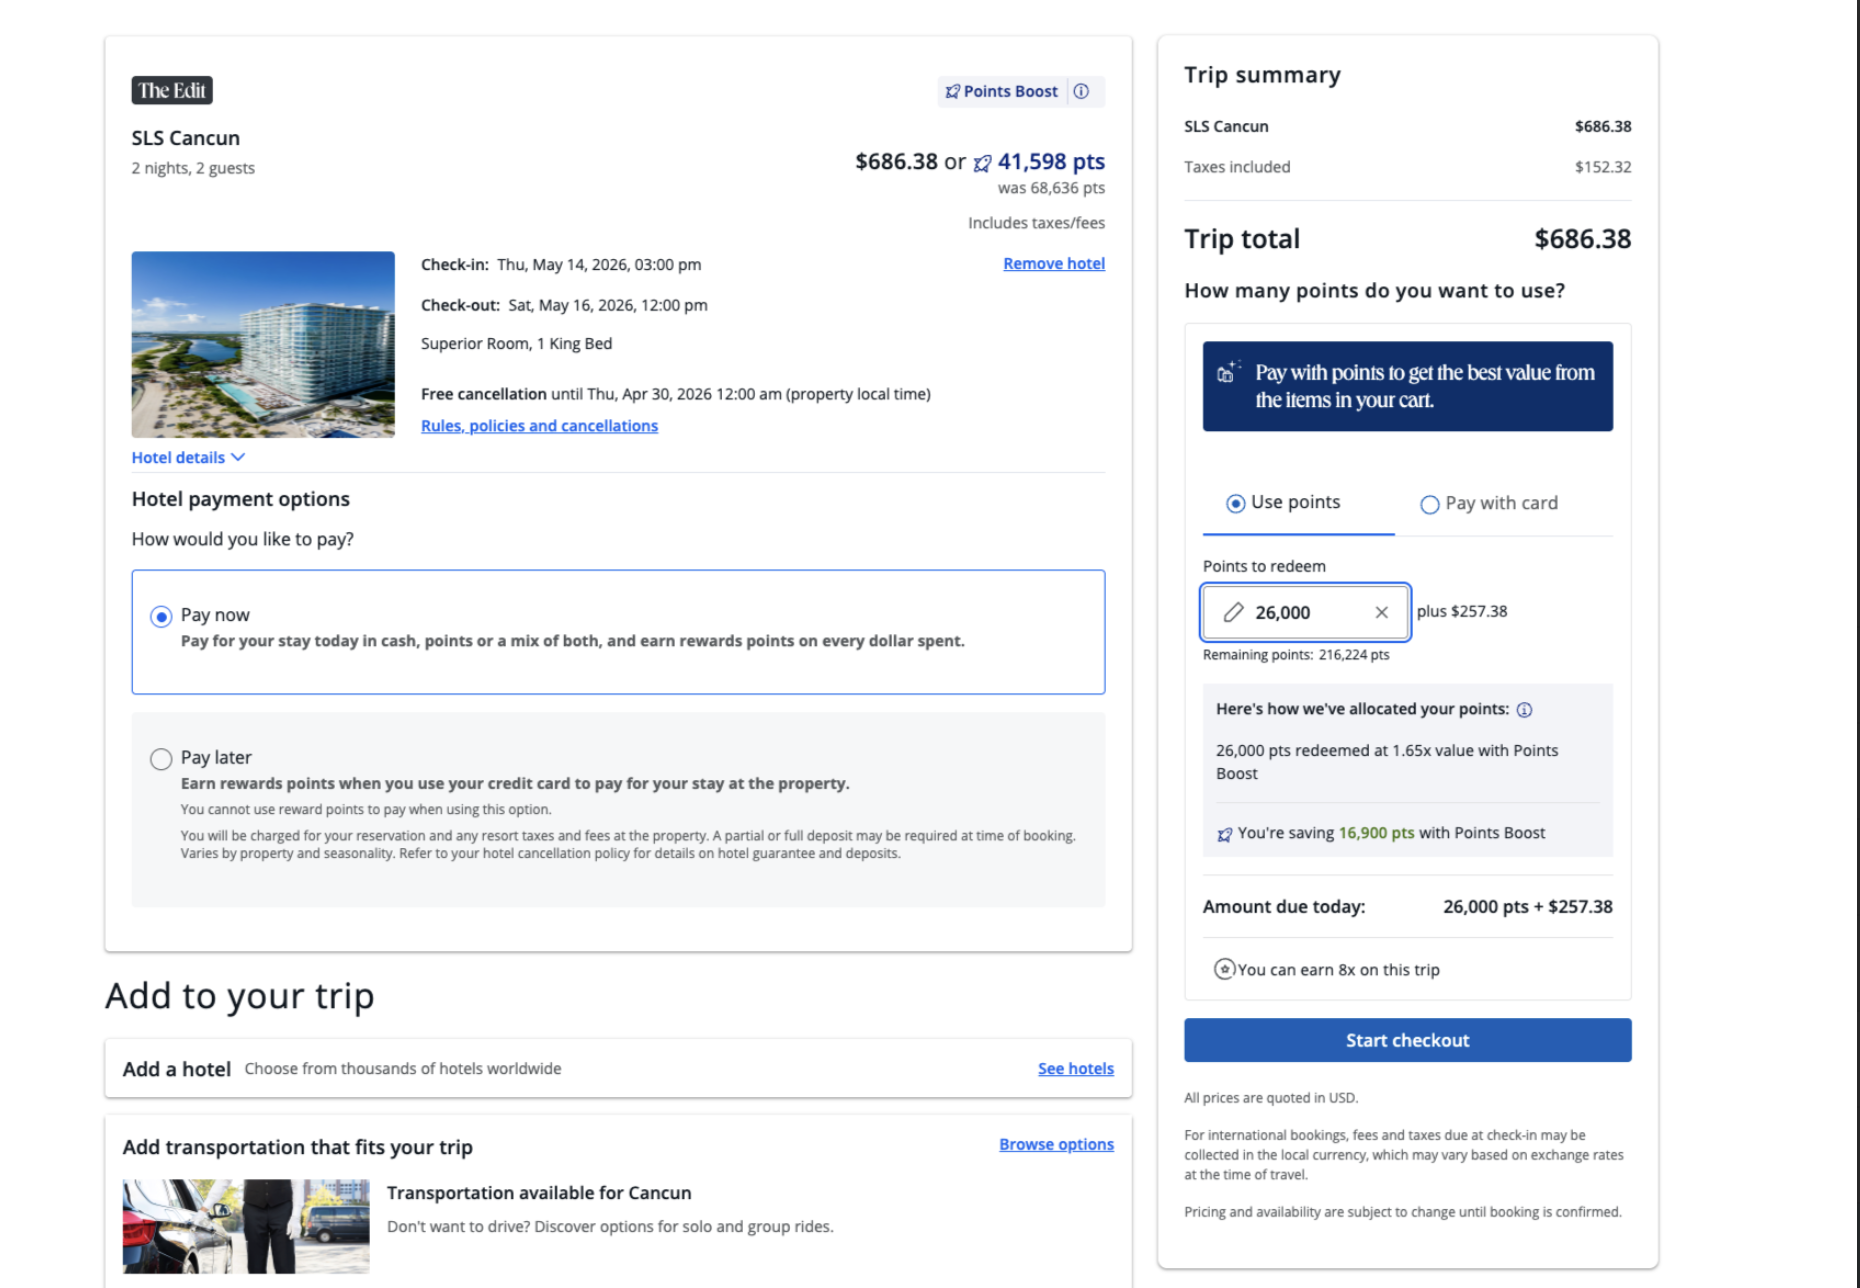Click the Start checkout button
1860x1288 pixels.
1407,1040
